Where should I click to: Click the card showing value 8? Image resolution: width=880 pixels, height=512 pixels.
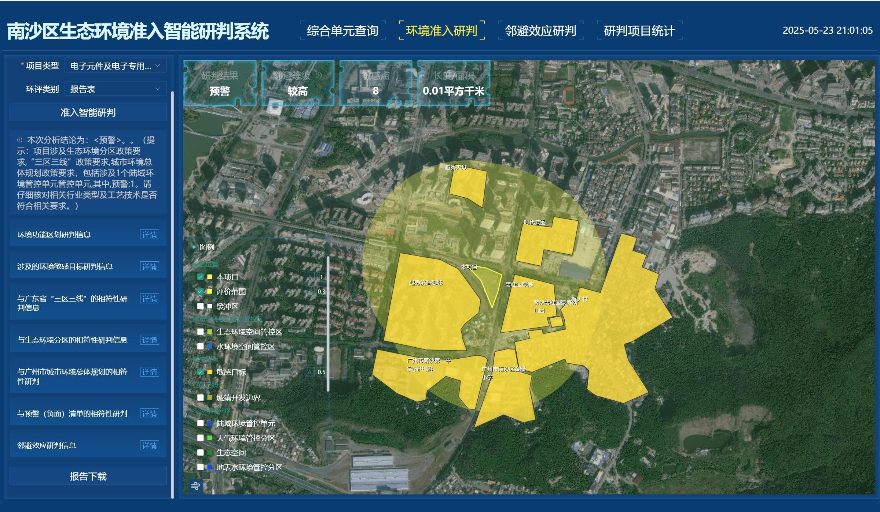coord(375,84)
